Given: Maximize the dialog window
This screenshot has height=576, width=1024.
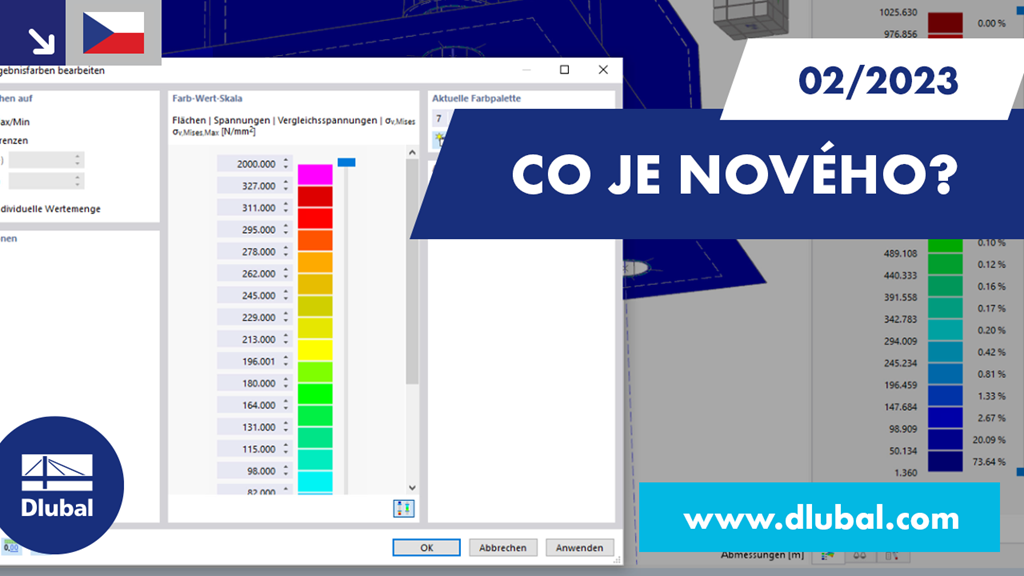Looking at the screenshot, I should (564, 70).
